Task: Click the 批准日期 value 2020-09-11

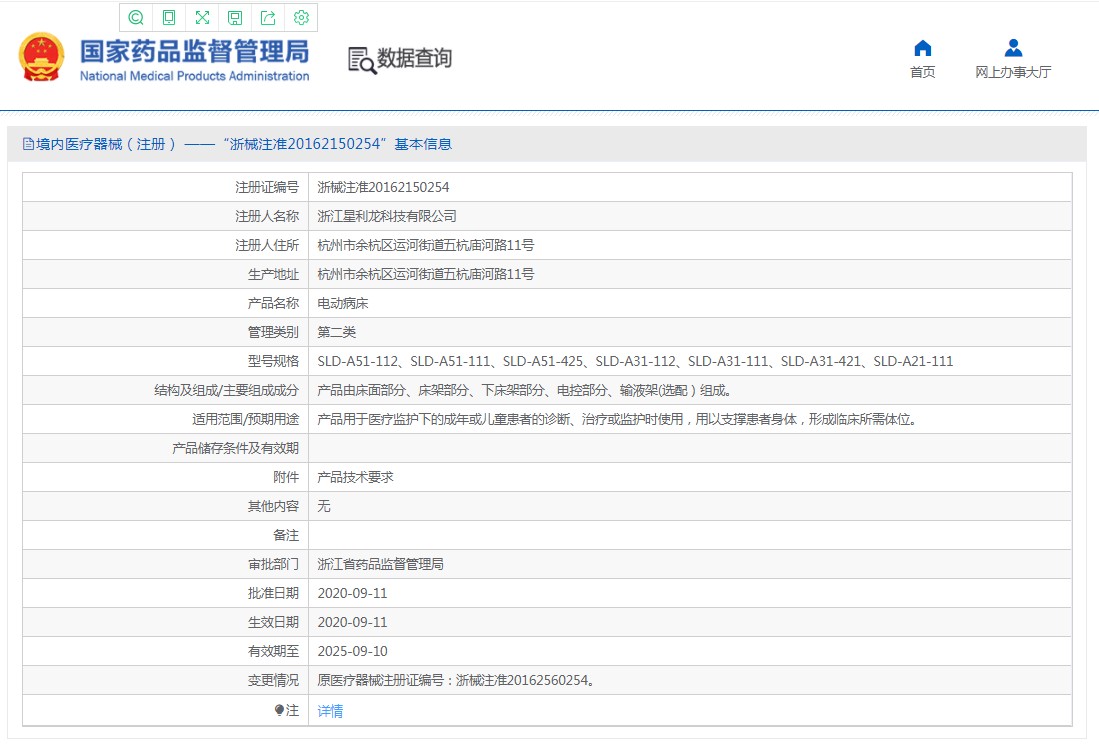Action: pos(353,593)
